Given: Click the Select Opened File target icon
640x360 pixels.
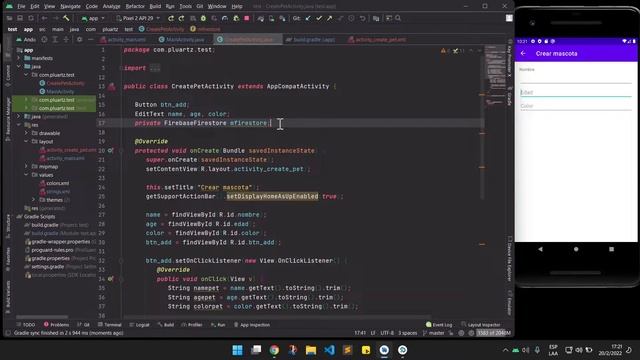Looking at the screenshot, I should 44,40.
